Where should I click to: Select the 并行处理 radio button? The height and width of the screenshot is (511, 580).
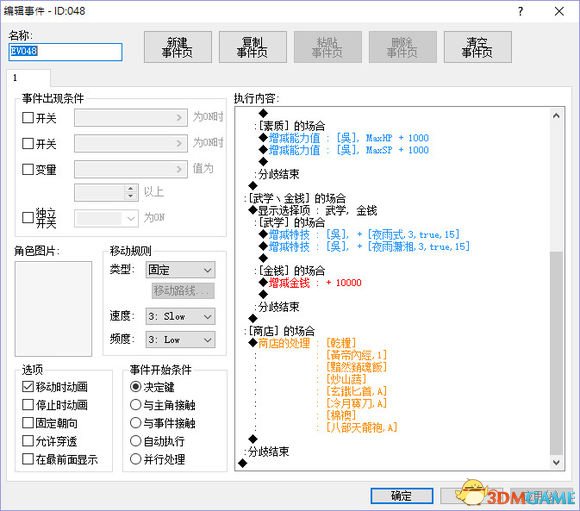click(x=136, y=459)
